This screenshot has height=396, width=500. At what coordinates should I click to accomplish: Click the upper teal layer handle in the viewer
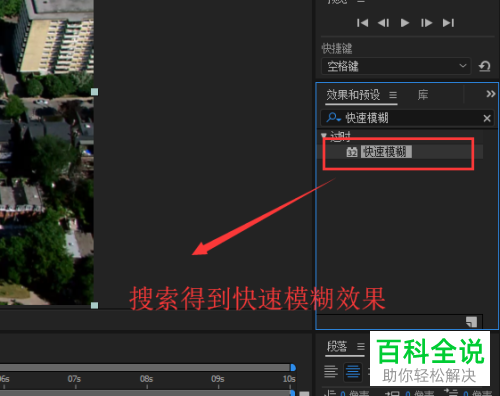point(94,92)
